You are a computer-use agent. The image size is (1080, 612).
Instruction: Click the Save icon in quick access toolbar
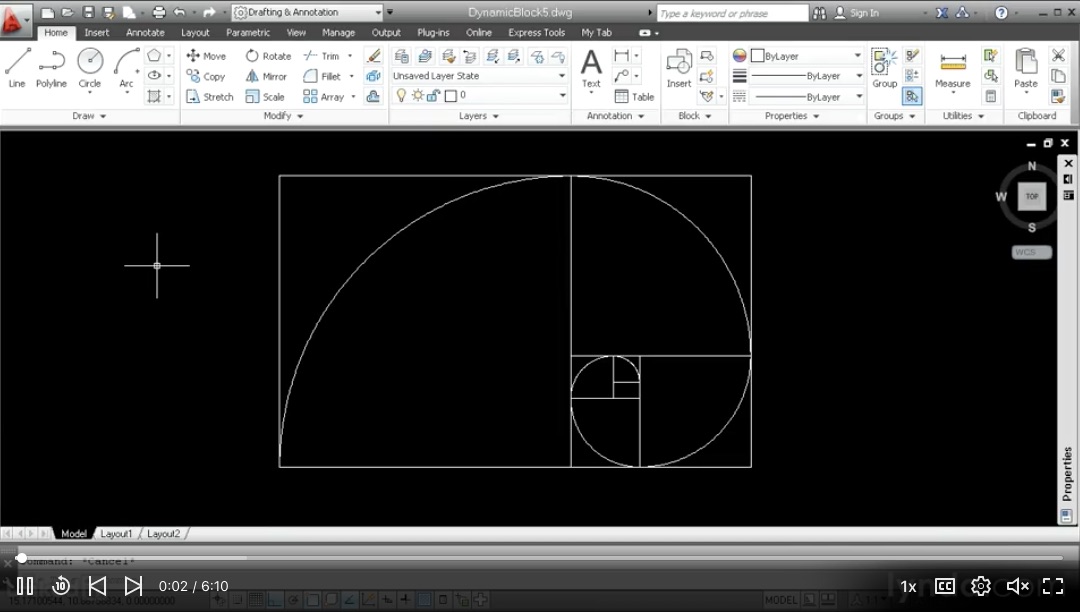pyautogui.click(x=88, y=12)
